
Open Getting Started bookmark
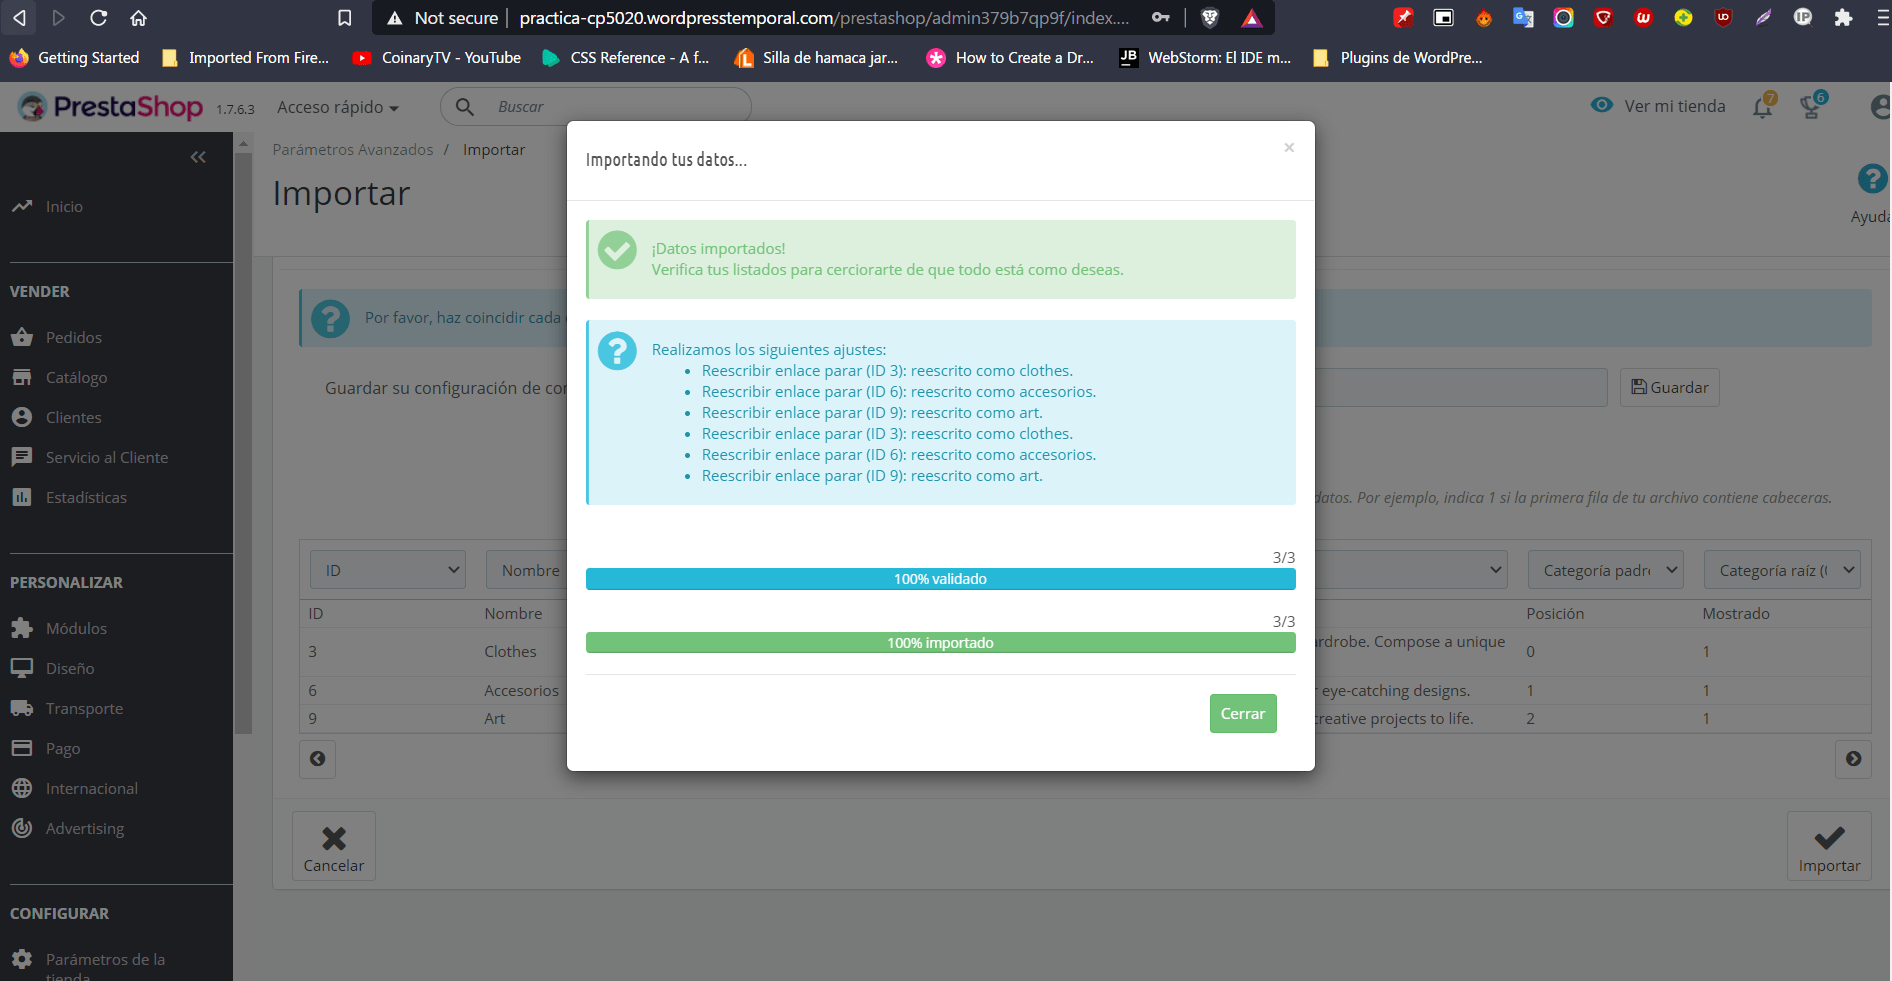[x=75, y=58]
